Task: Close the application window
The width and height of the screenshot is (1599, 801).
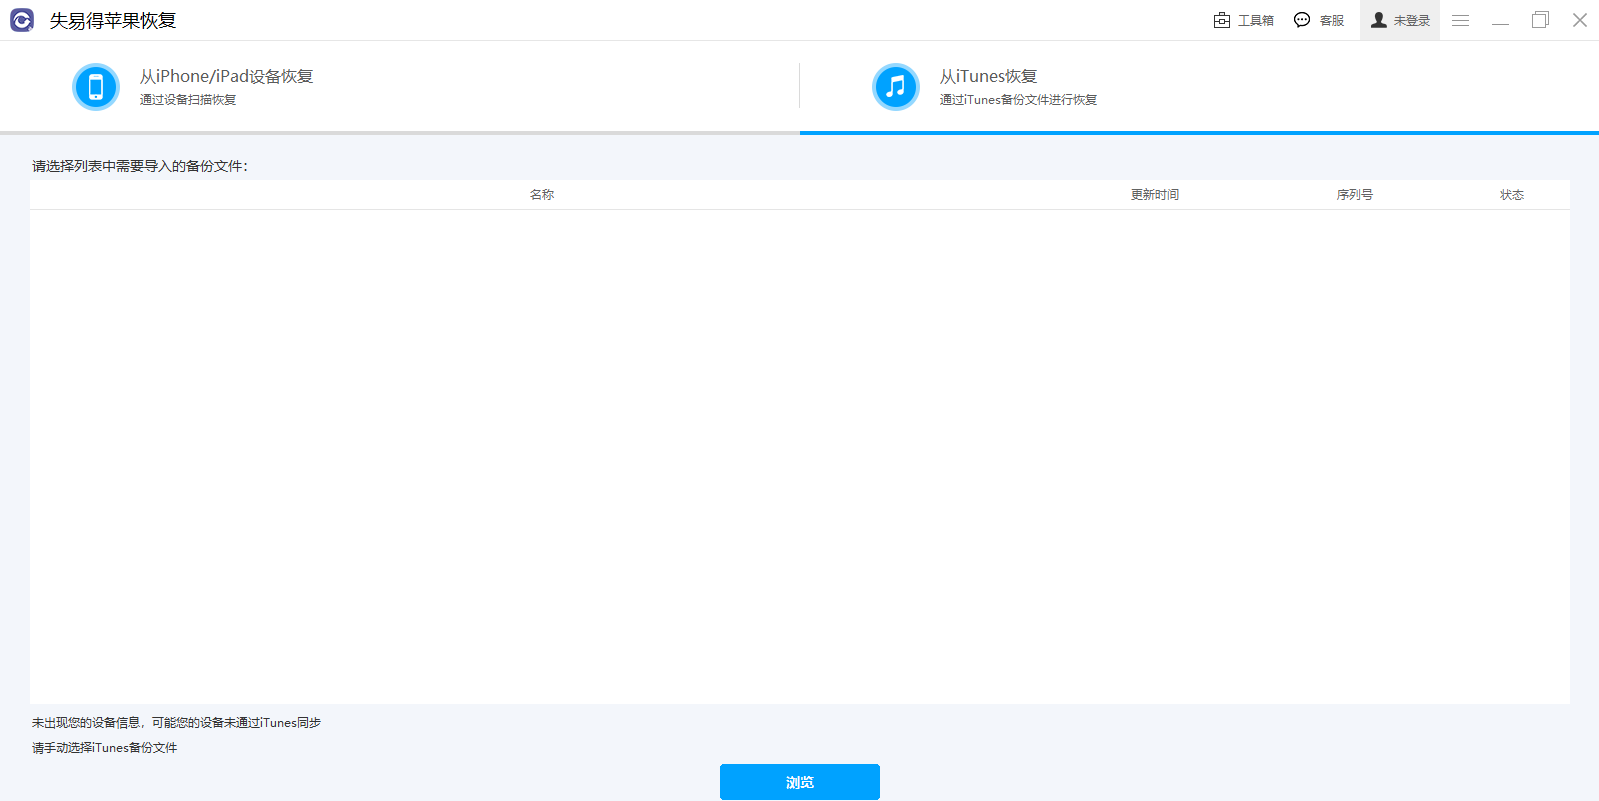Action: tap(1579, 20)
